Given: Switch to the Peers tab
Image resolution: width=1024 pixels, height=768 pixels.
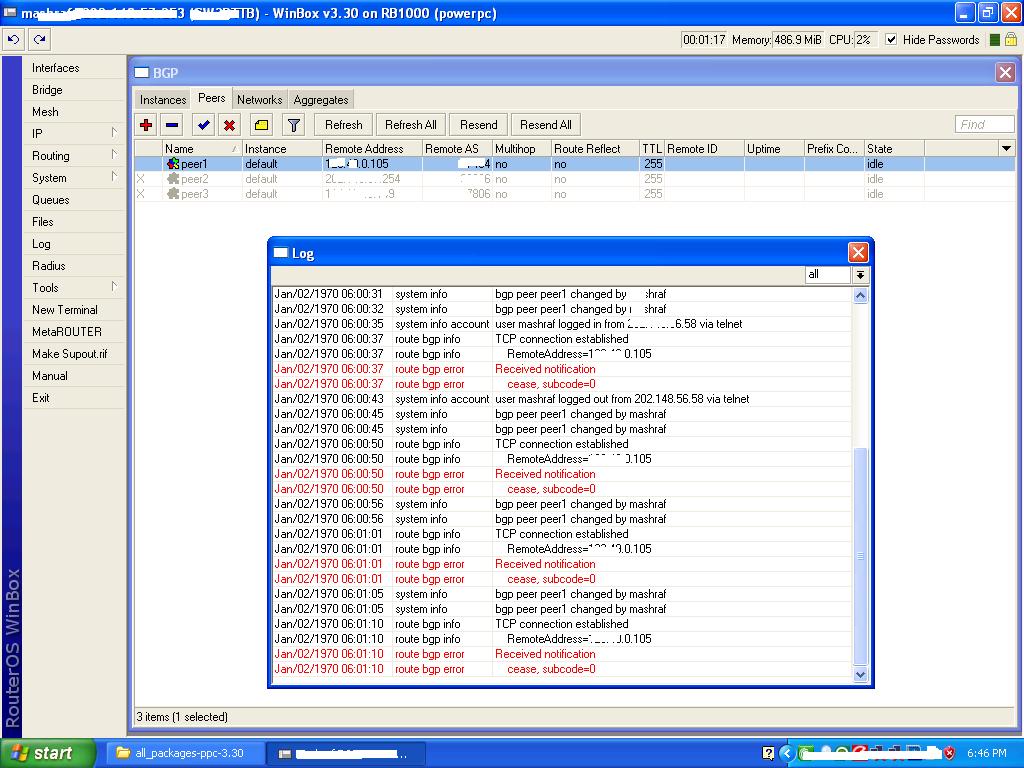Looking at the screenshot, I should point(212,98).
